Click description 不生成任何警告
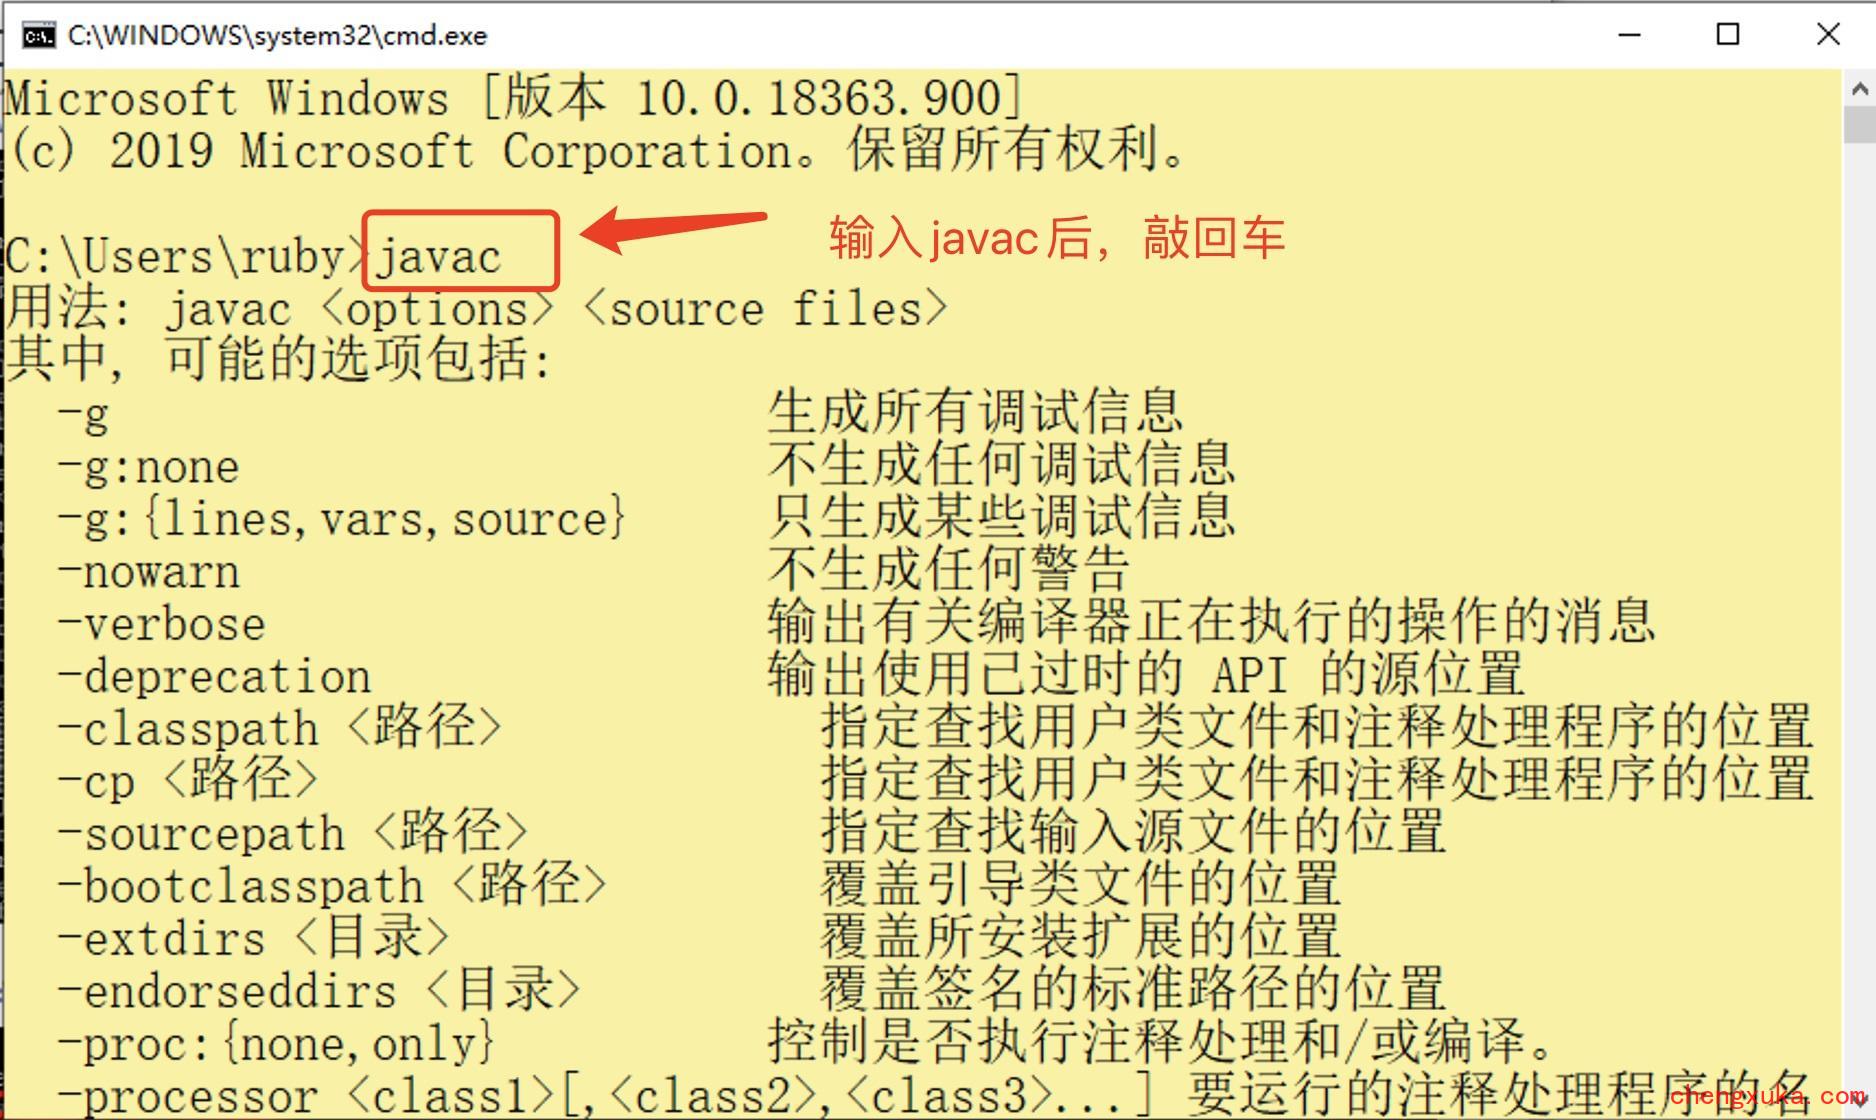Viewport: 1876px width, 1120px height. [x=949, y=570]
